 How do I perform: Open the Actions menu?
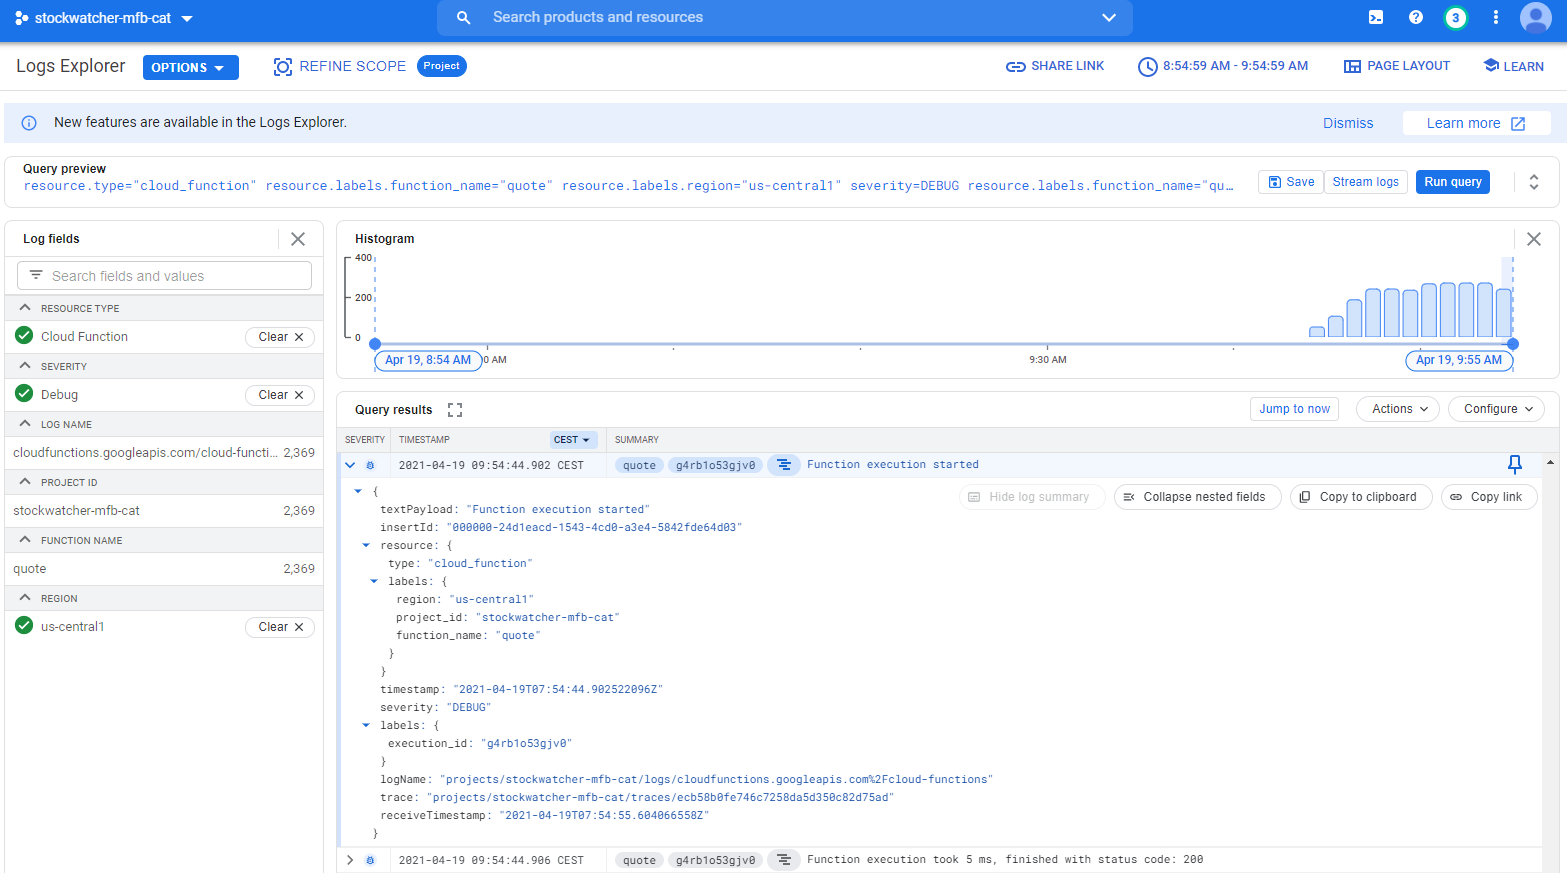point(1398,409)
